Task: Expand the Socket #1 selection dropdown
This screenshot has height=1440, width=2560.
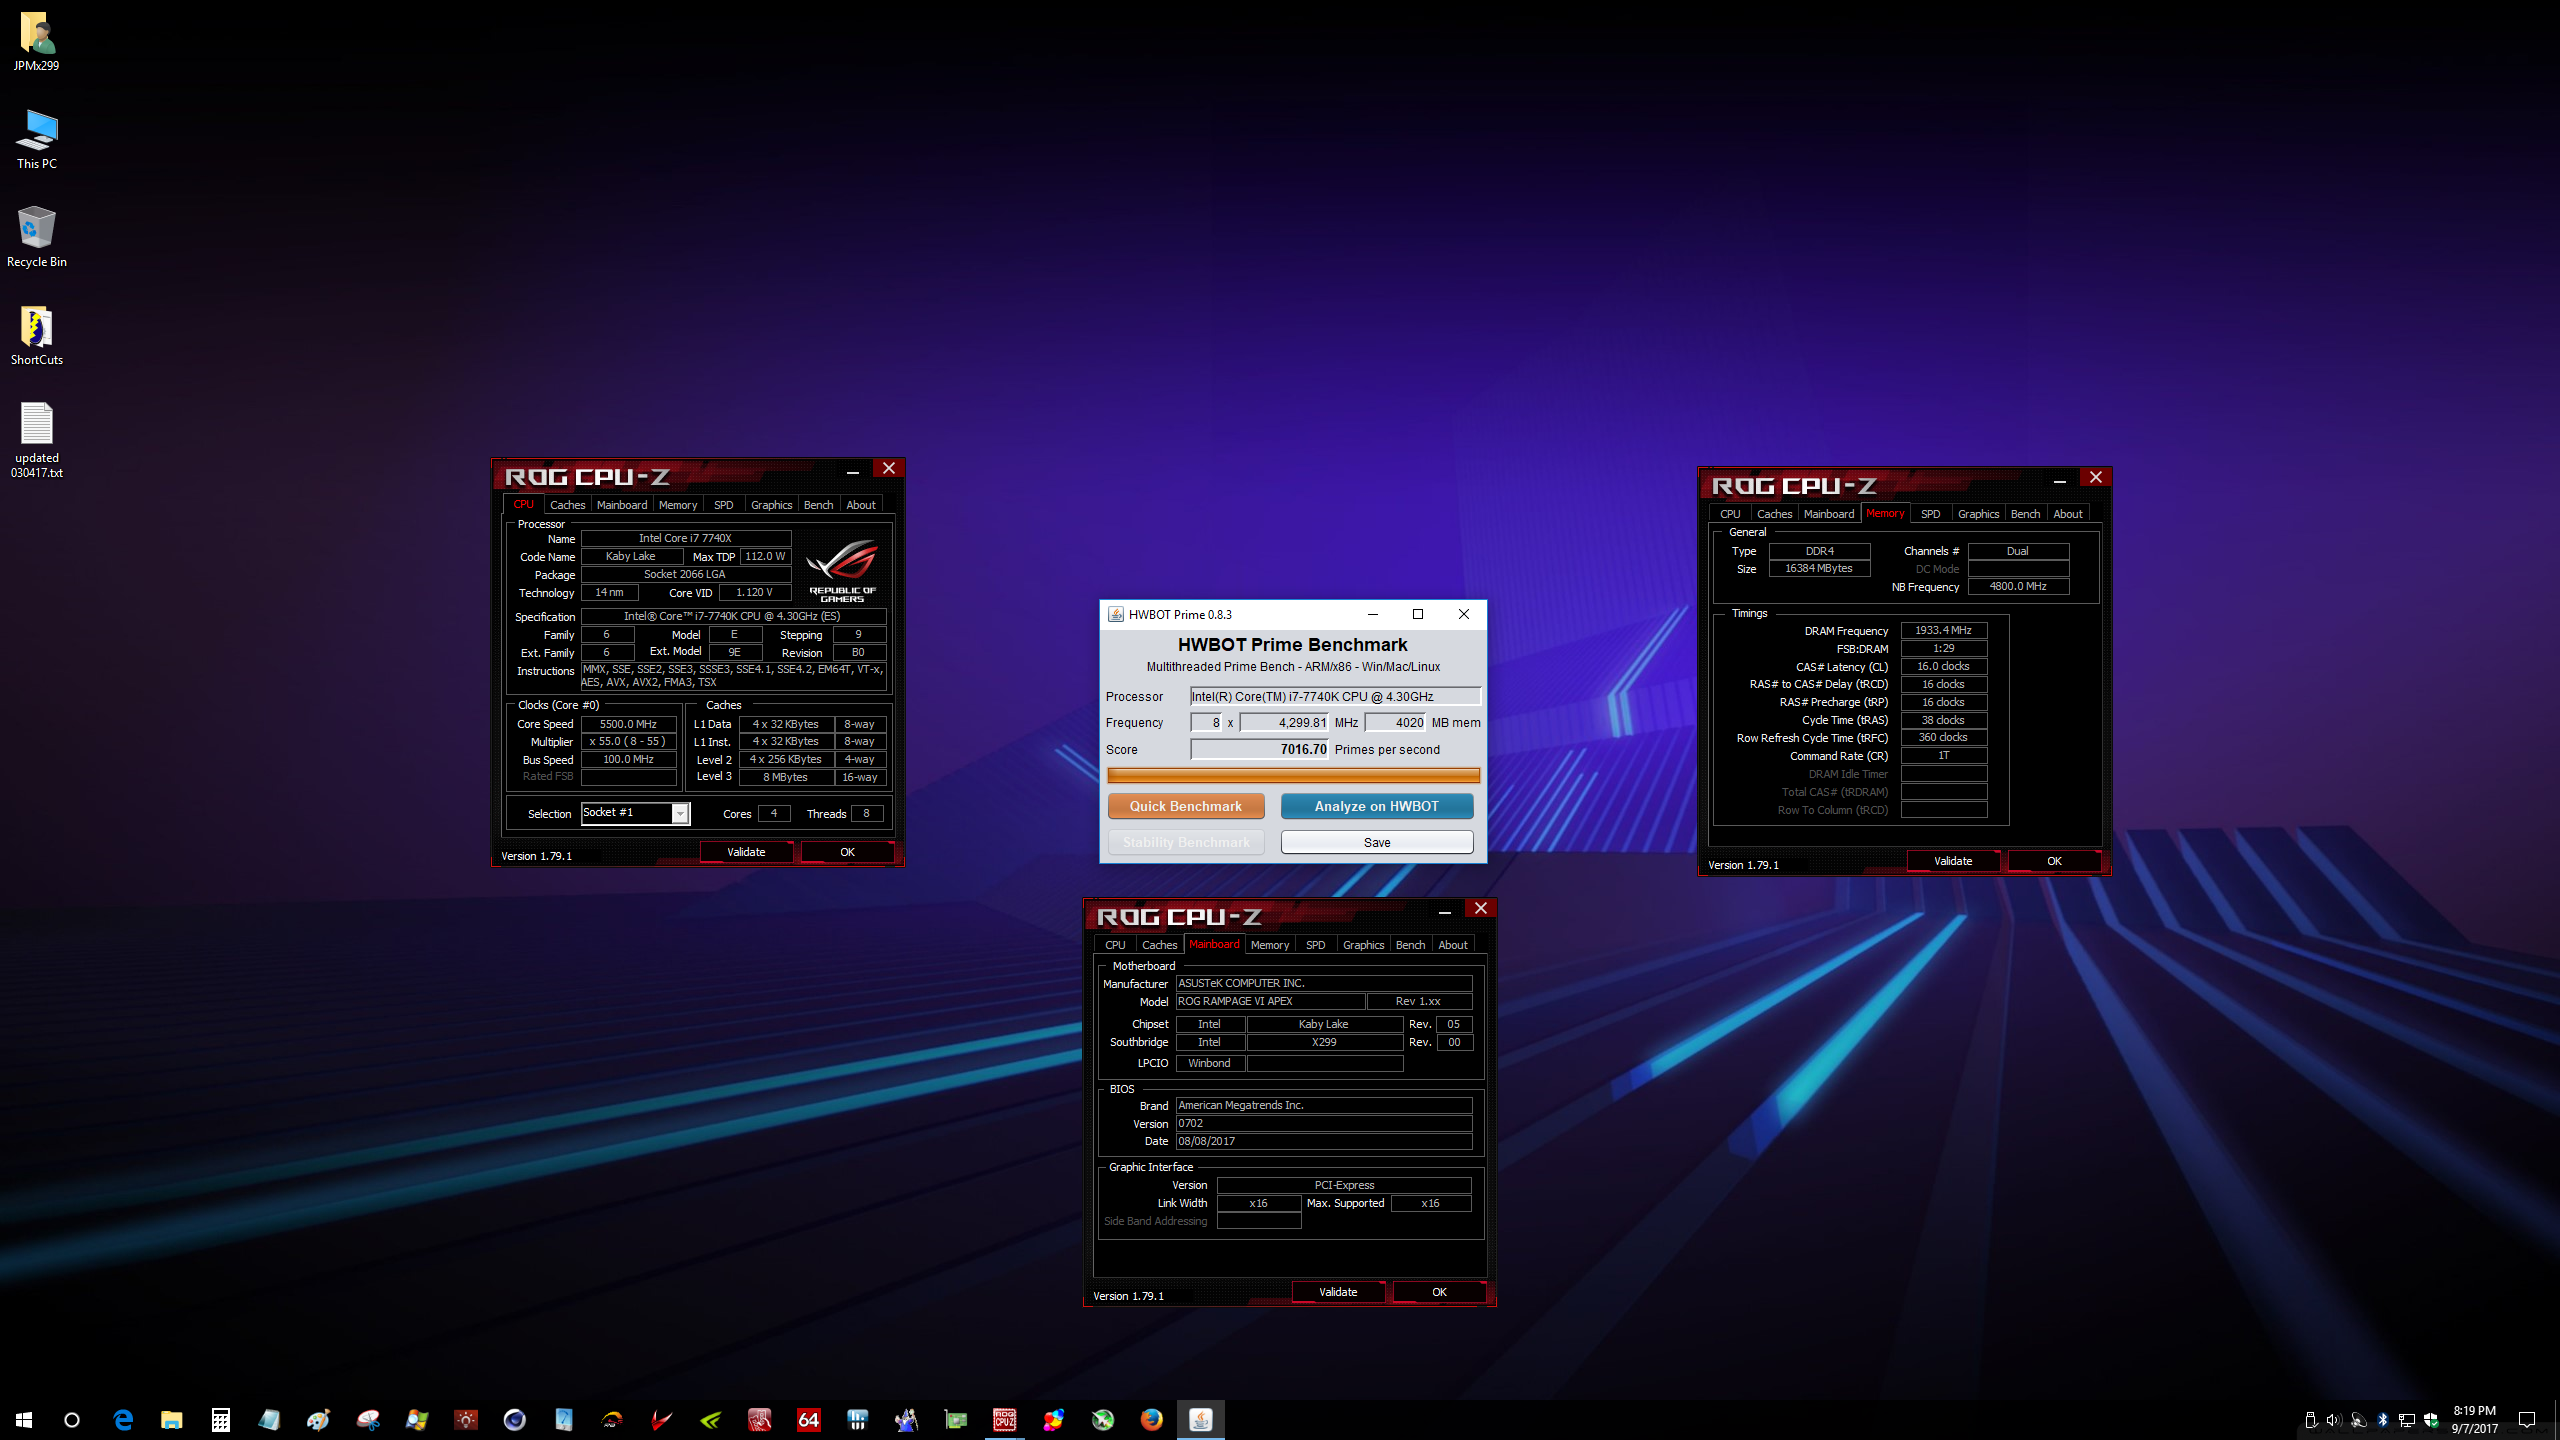Action: tap(680, 813)
